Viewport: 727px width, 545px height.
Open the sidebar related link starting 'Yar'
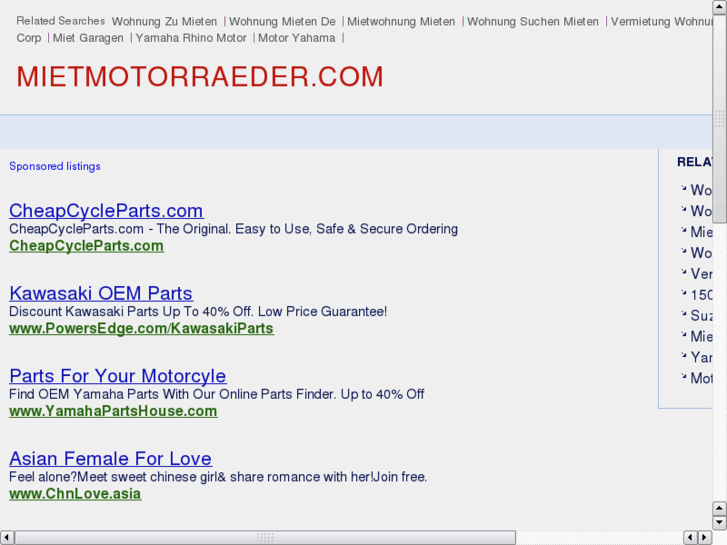click(x=701, y=357)
